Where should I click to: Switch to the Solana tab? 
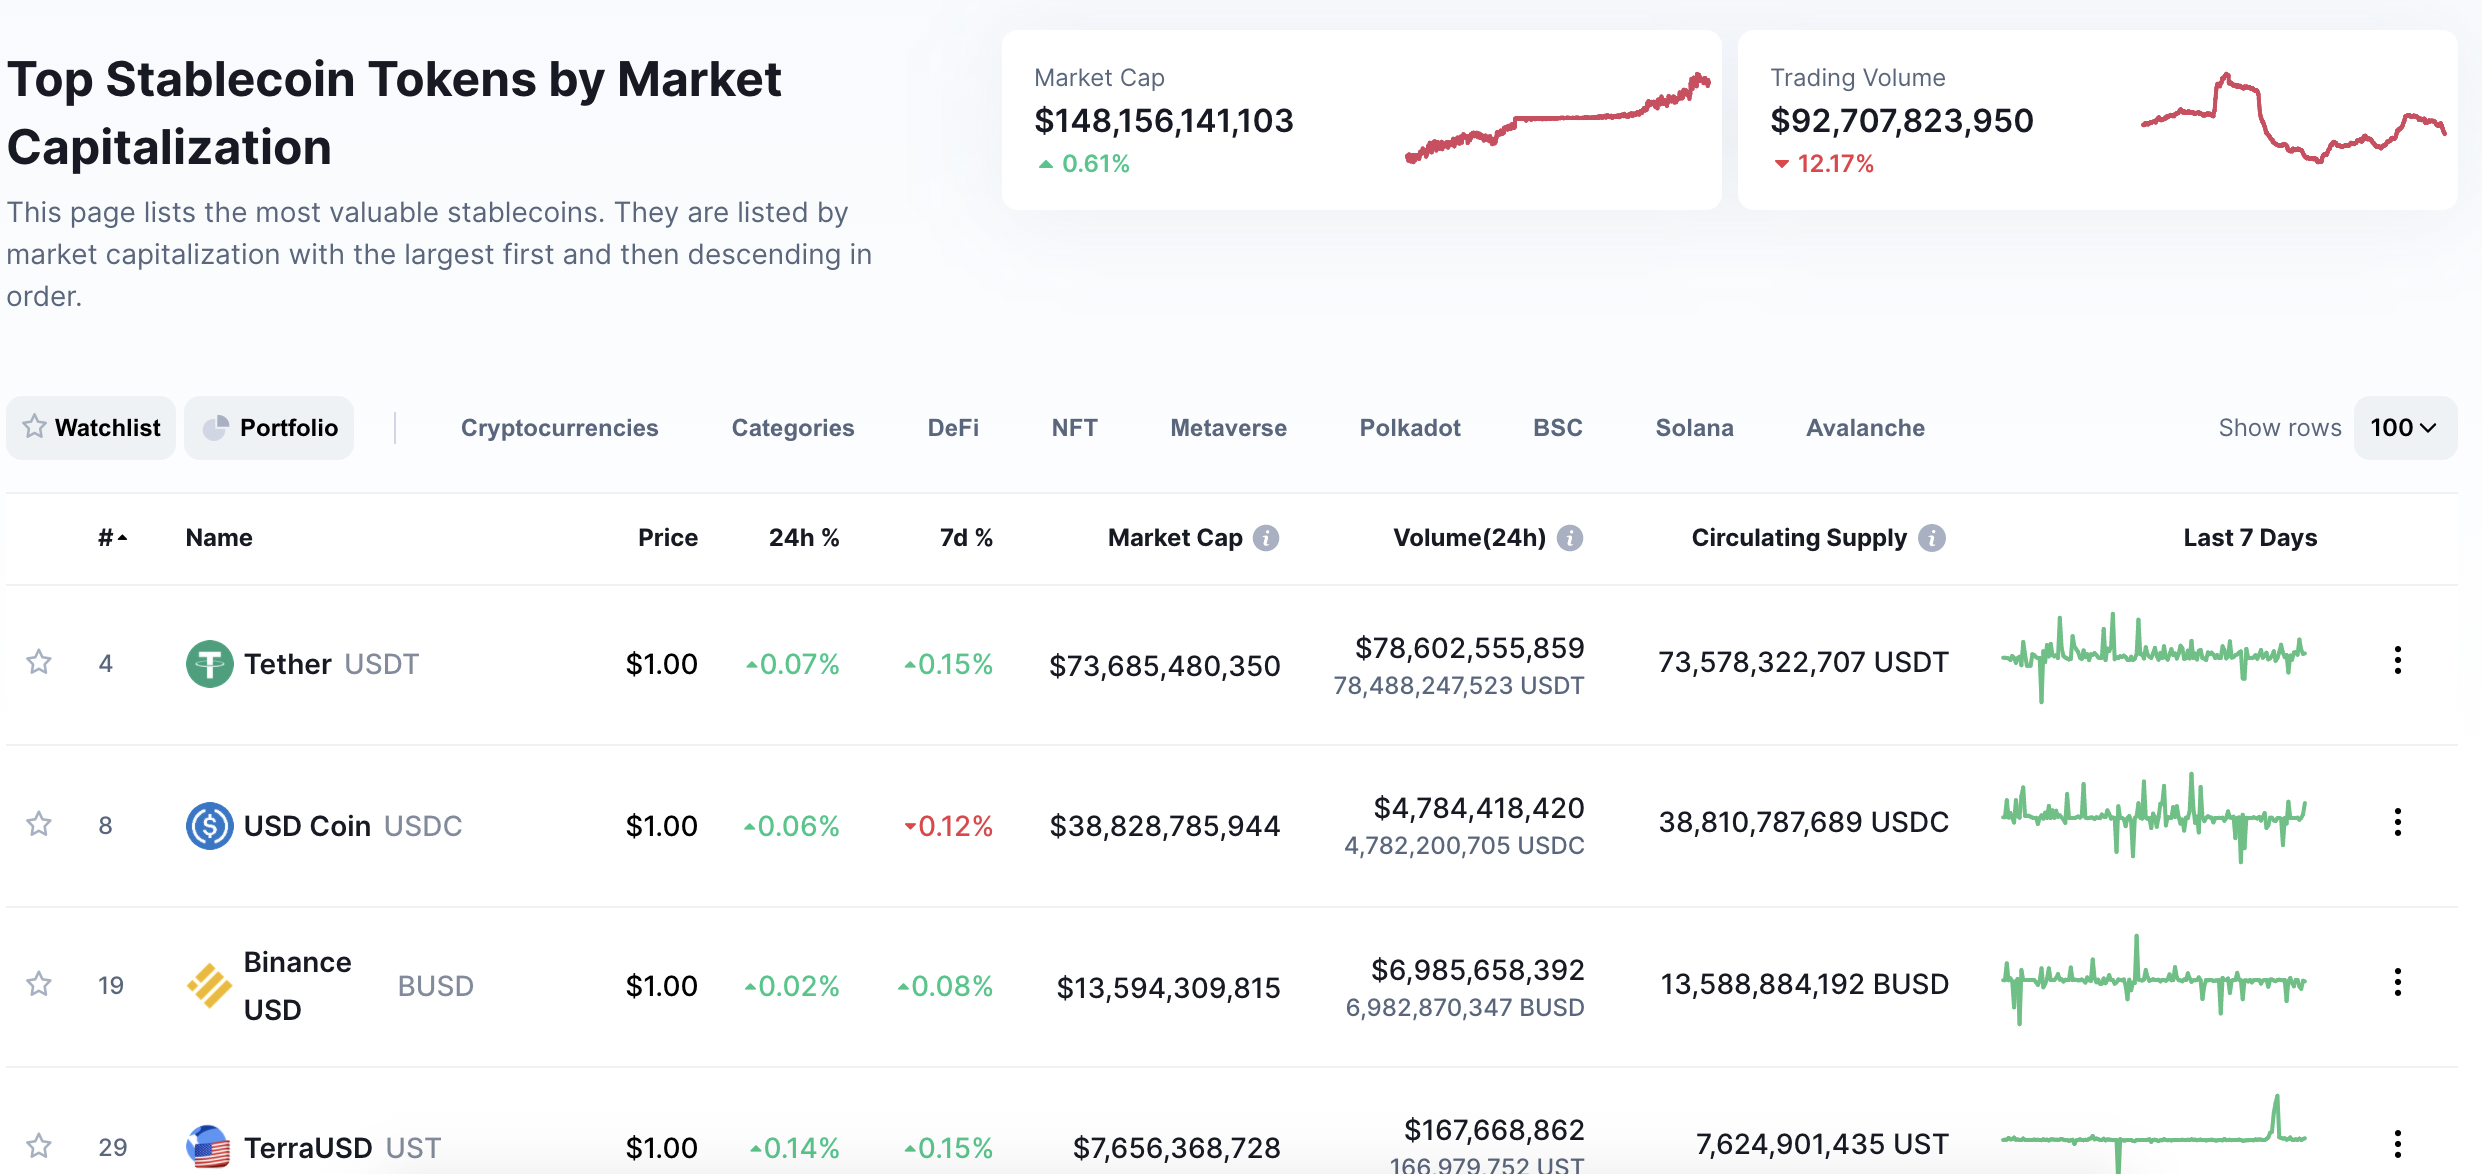(1694, 428)
